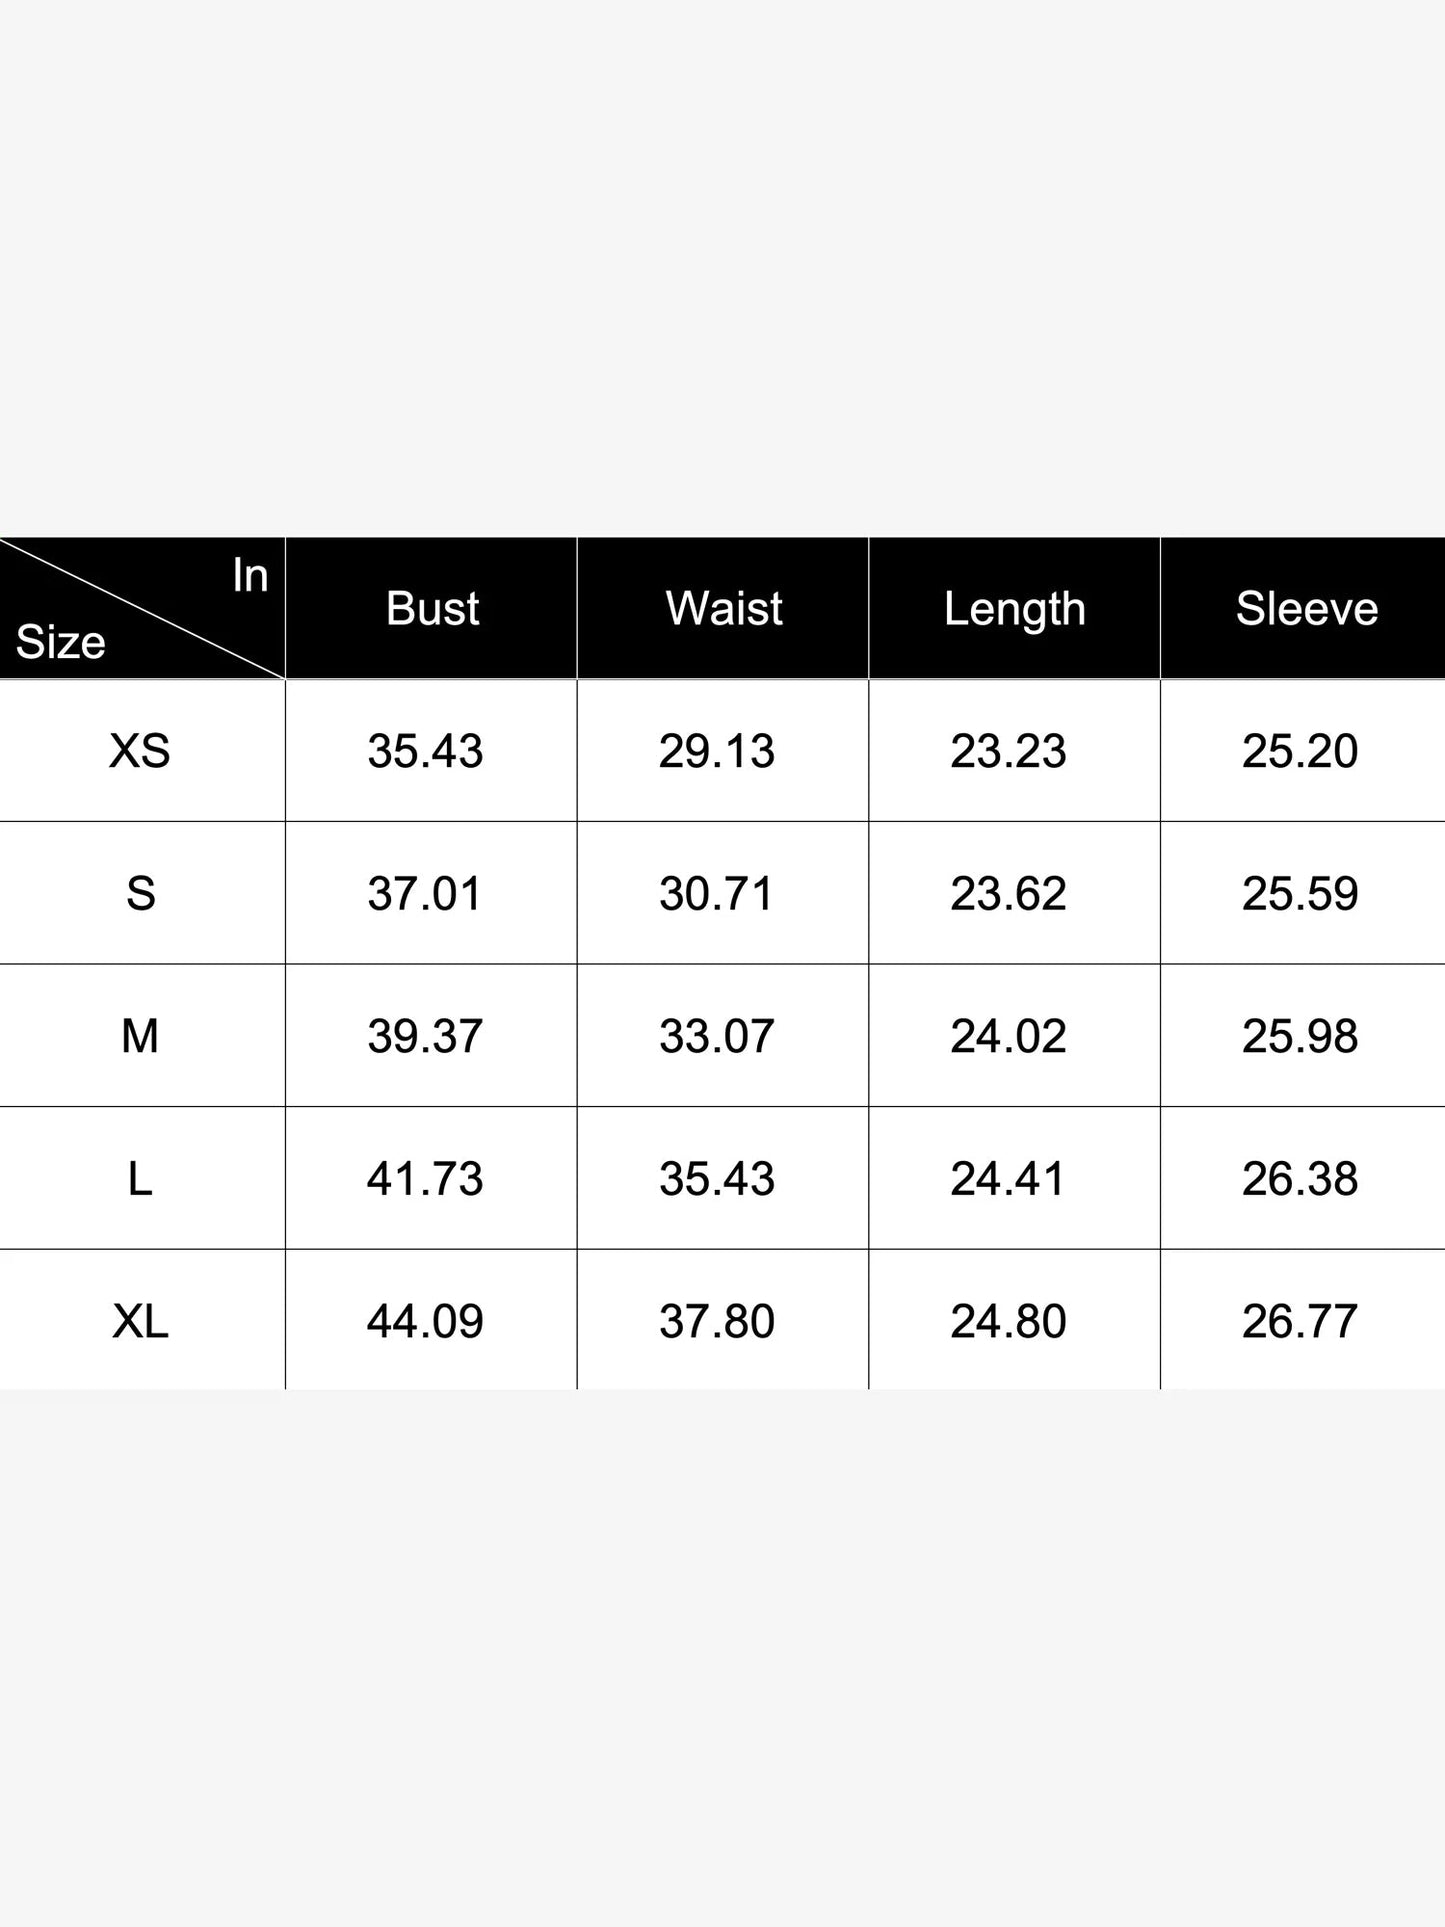Click the M waist value 33.07
This screenshot has height=1927, width=1445.
[x=717, y=1036]
